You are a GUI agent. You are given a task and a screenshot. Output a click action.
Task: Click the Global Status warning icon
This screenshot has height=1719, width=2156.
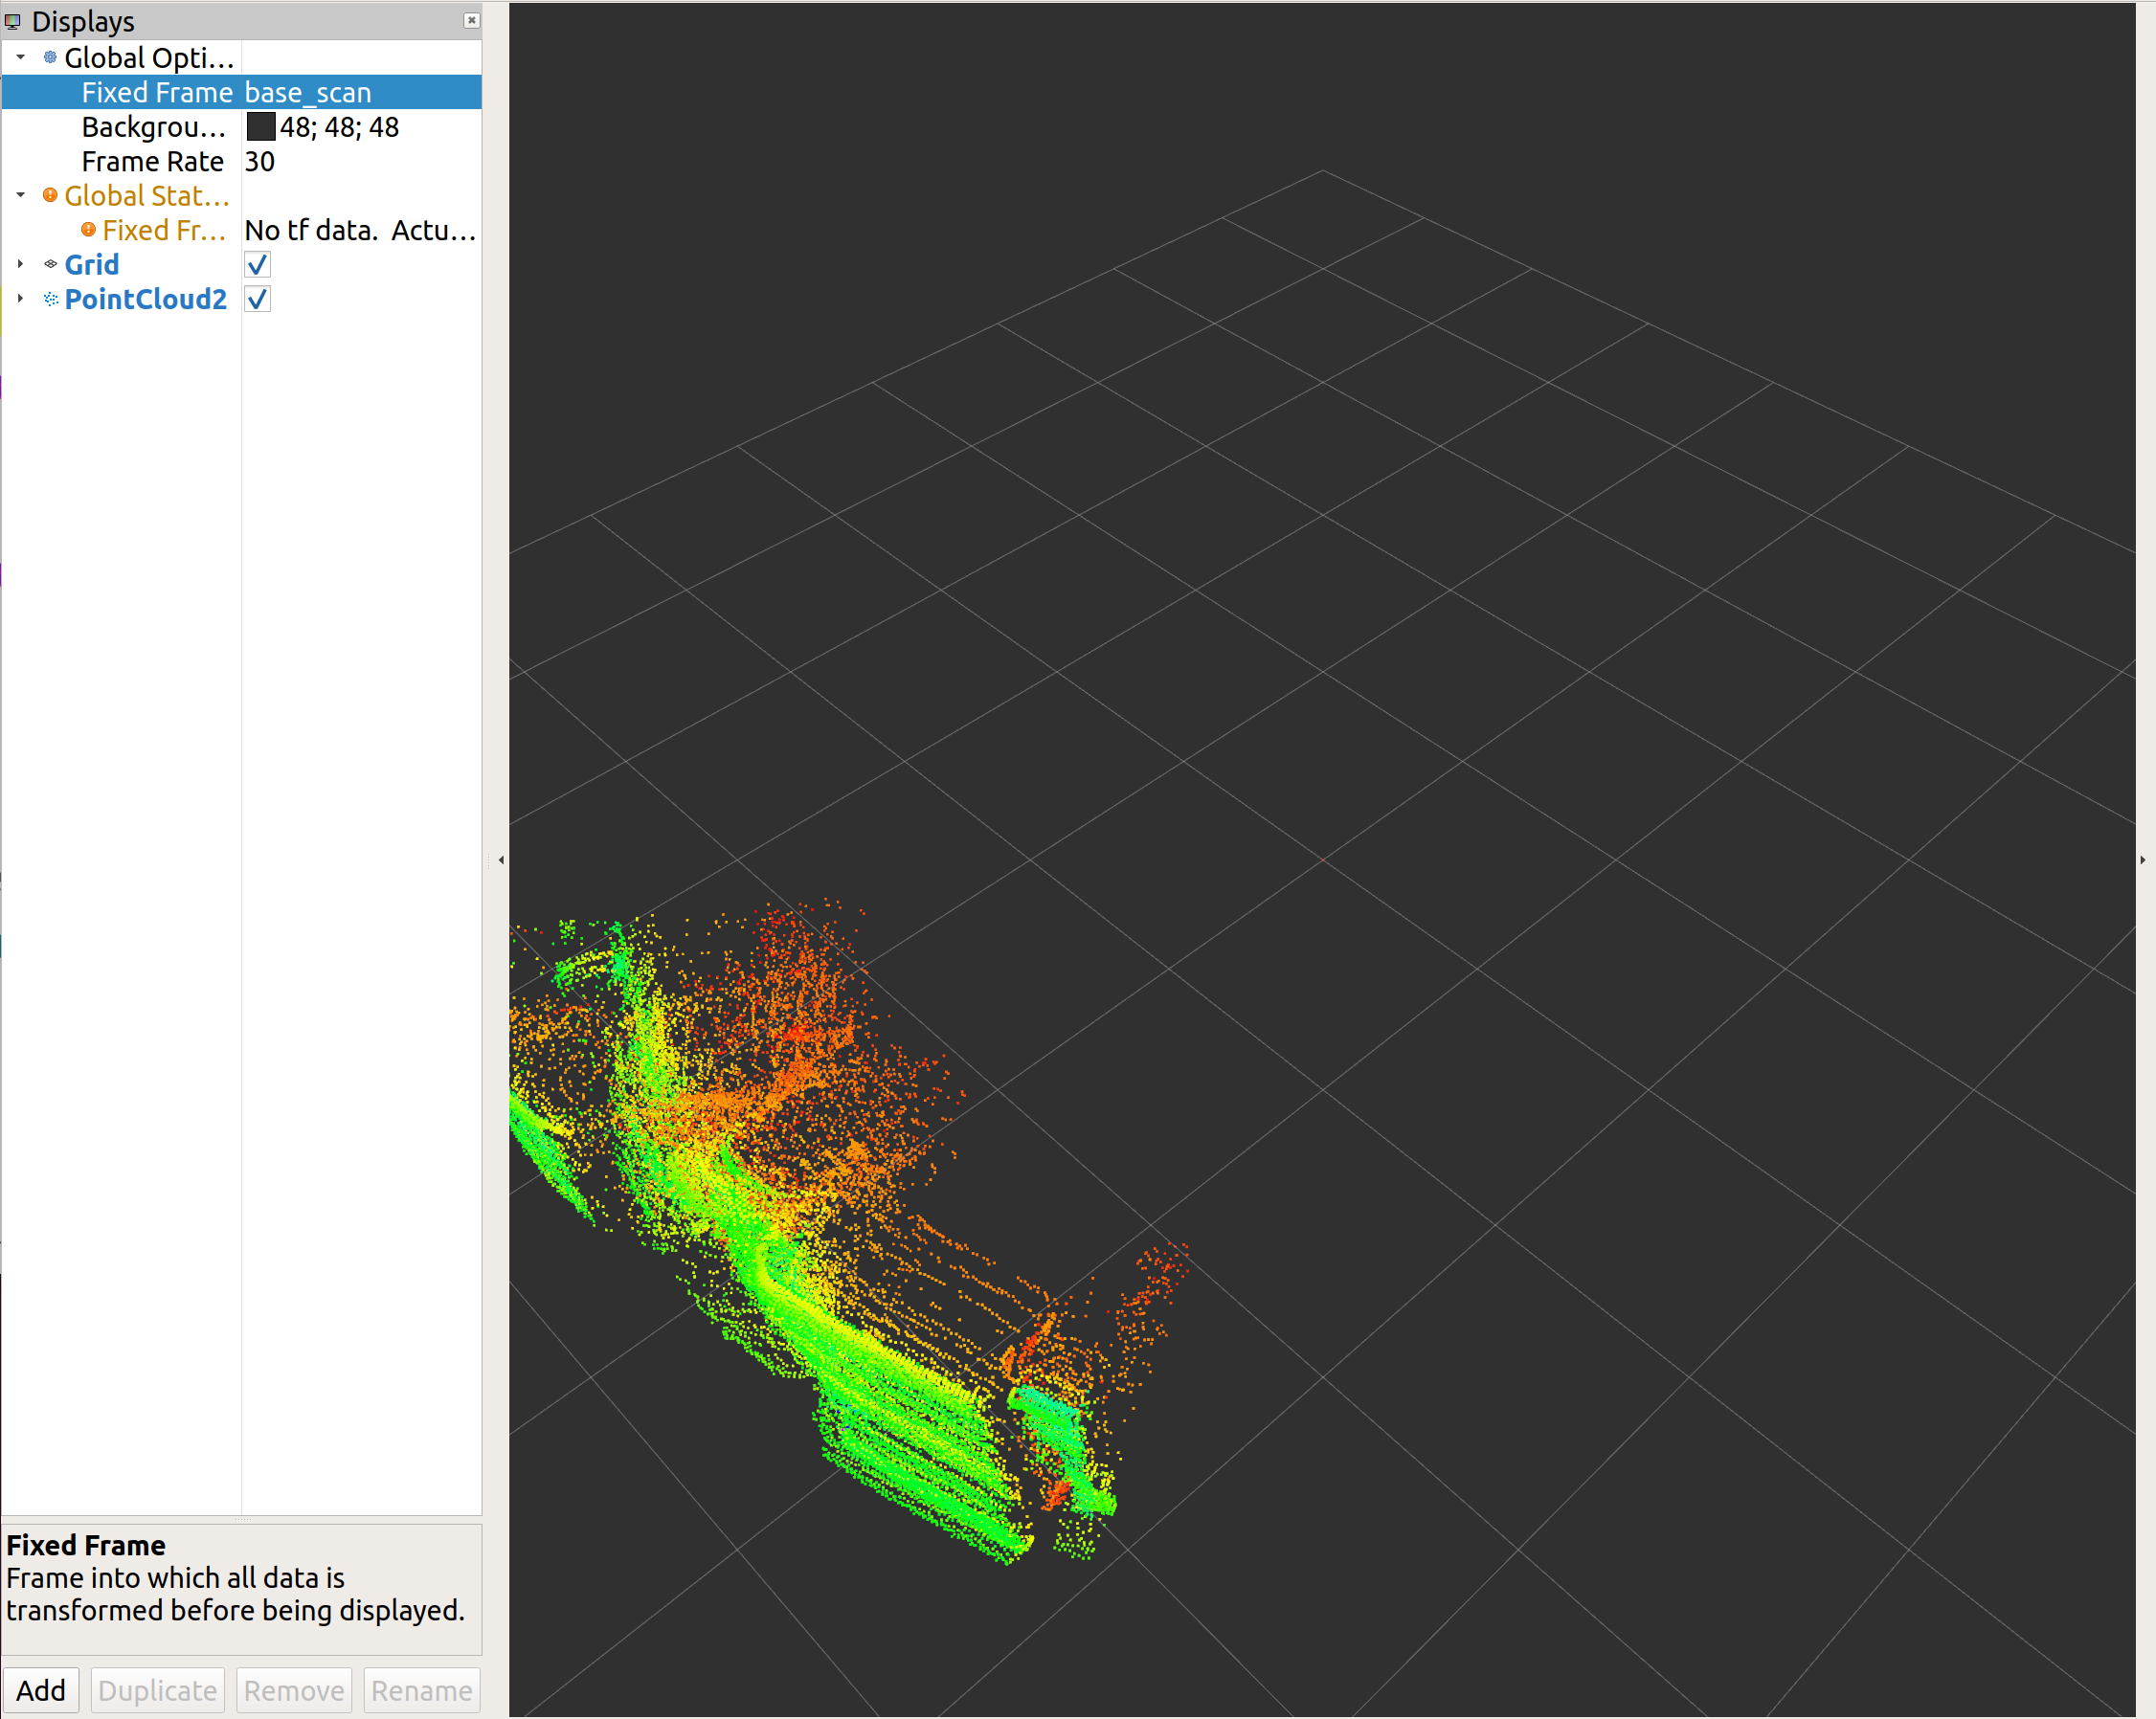point(50,196)
